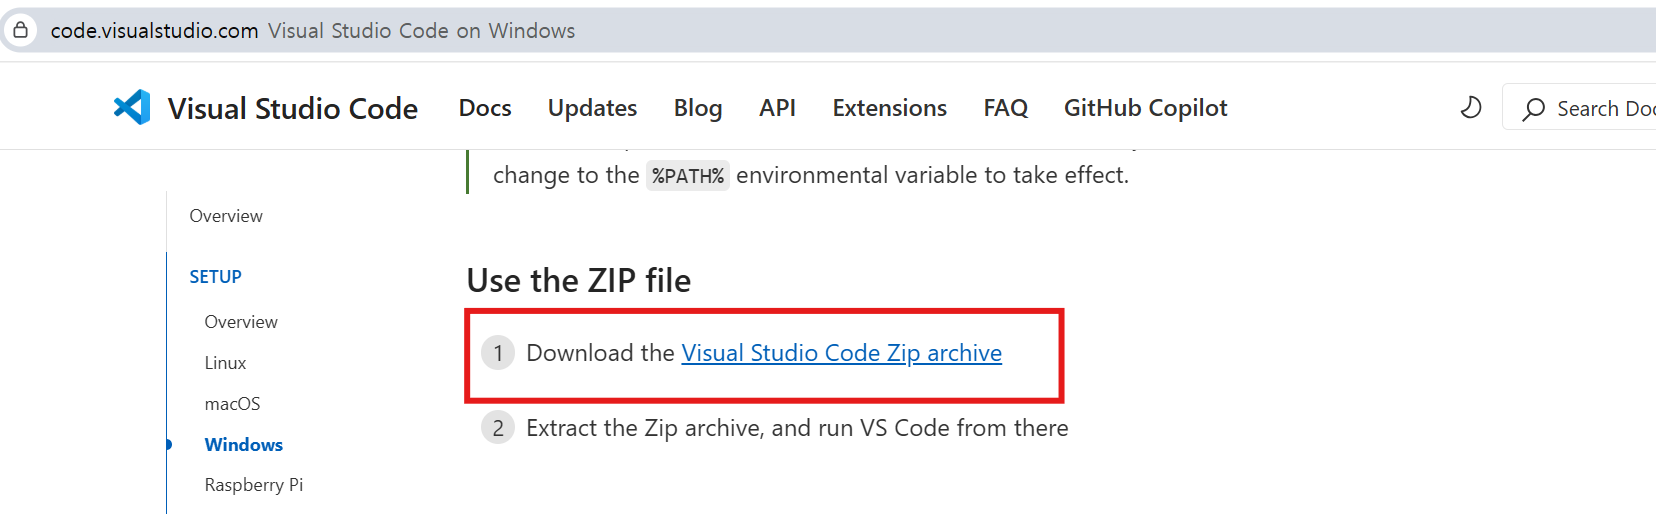Click the Search Docs field
Viewport: 1656px width, 514px height.
point(1579,107)
